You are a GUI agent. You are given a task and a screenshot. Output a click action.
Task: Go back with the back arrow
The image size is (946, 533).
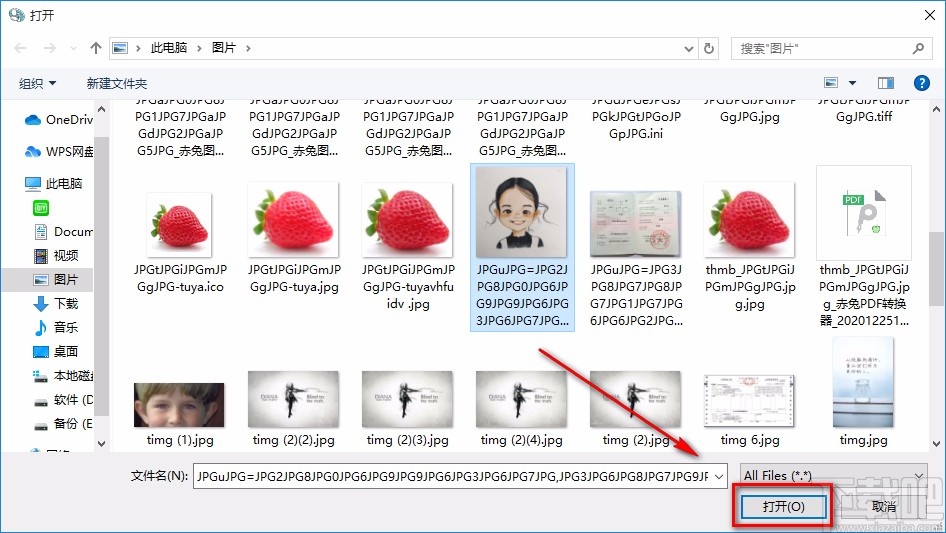[20, 48]
